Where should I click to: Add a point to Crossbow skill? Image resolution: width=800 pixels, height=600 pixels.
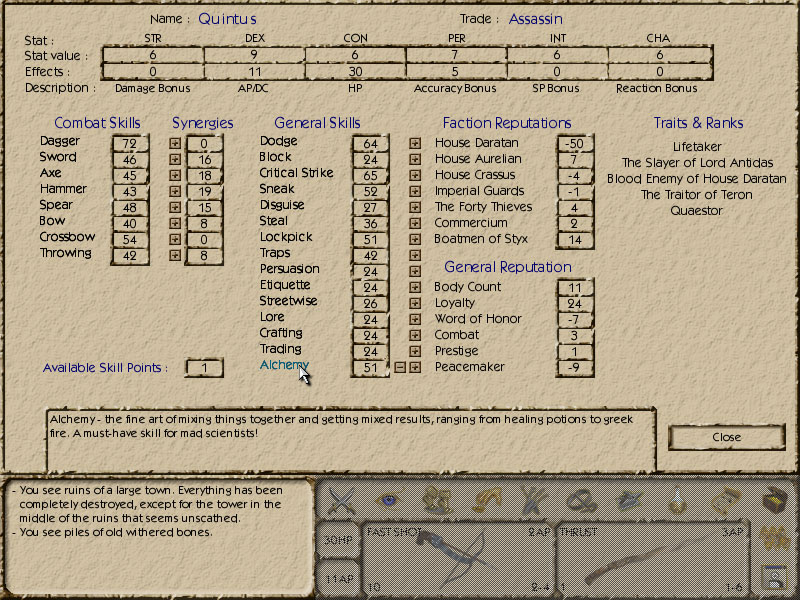(176, 239)
